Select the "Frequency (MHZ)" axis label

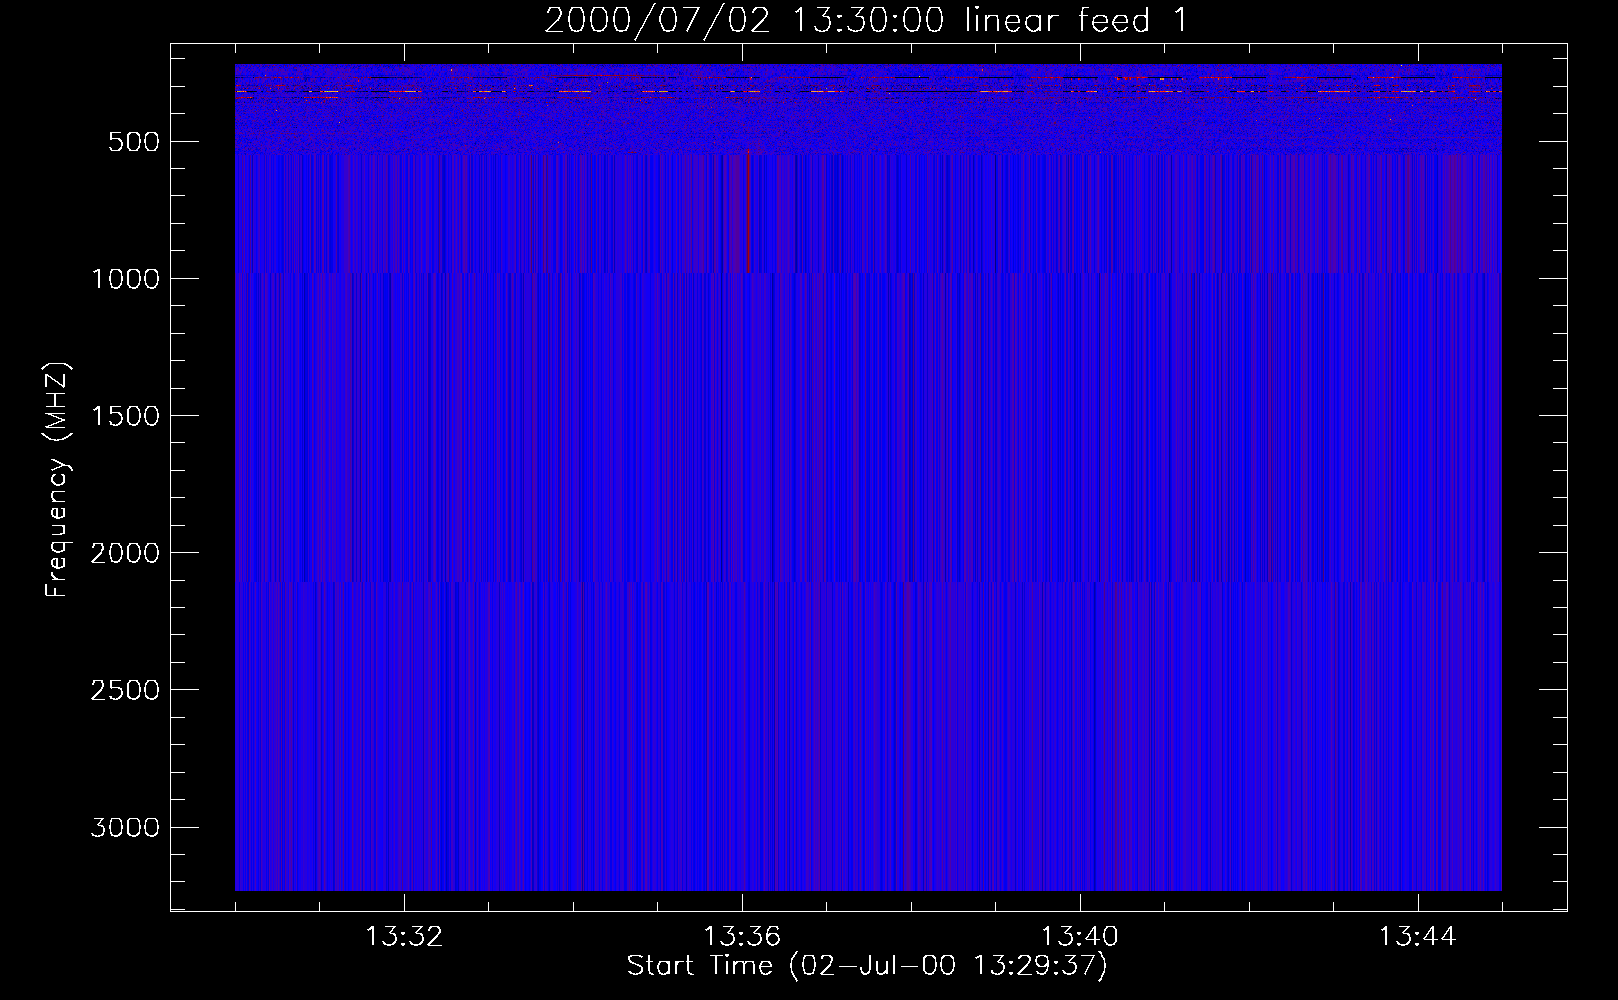(x=57, y=479)
